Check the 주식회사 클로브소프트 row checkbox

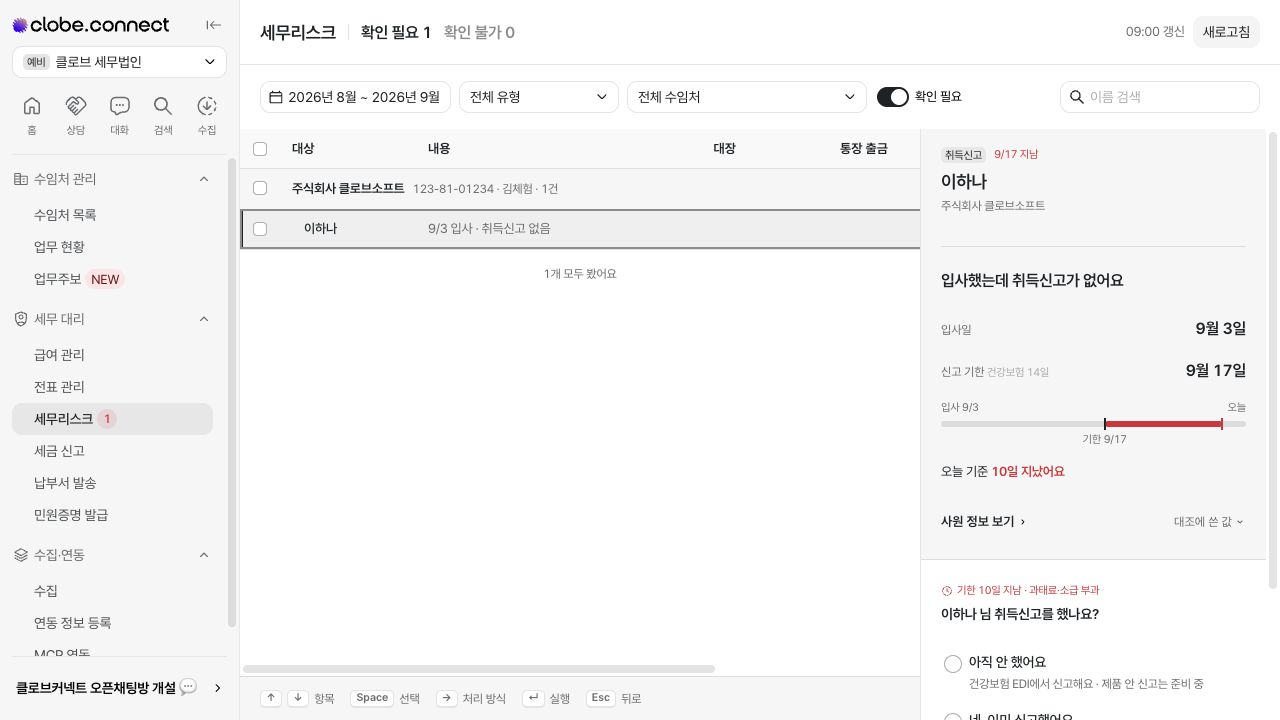click(x=260, y=188)
